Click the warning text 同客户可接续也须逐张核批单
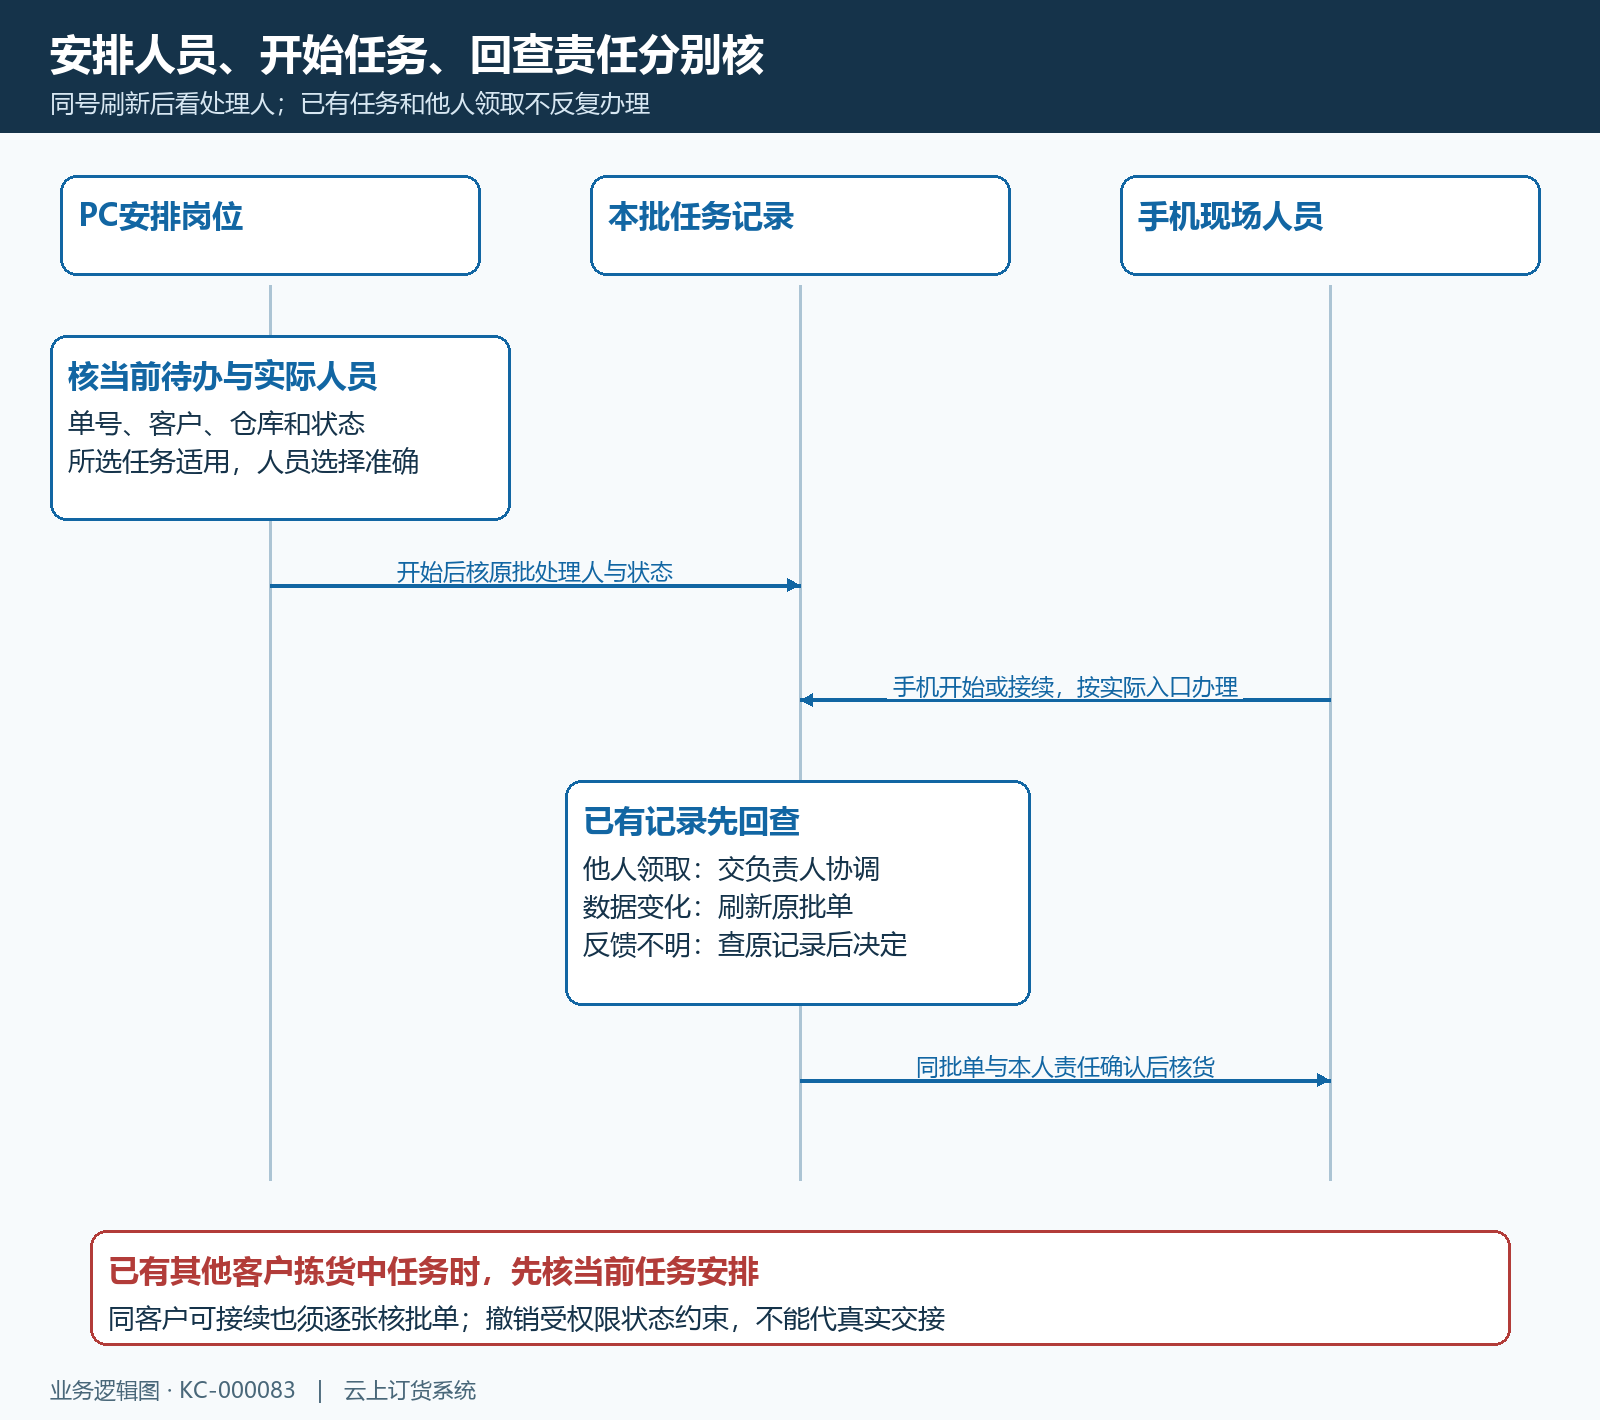The image size is (1600, 1420). click(x=284, y=1319)
